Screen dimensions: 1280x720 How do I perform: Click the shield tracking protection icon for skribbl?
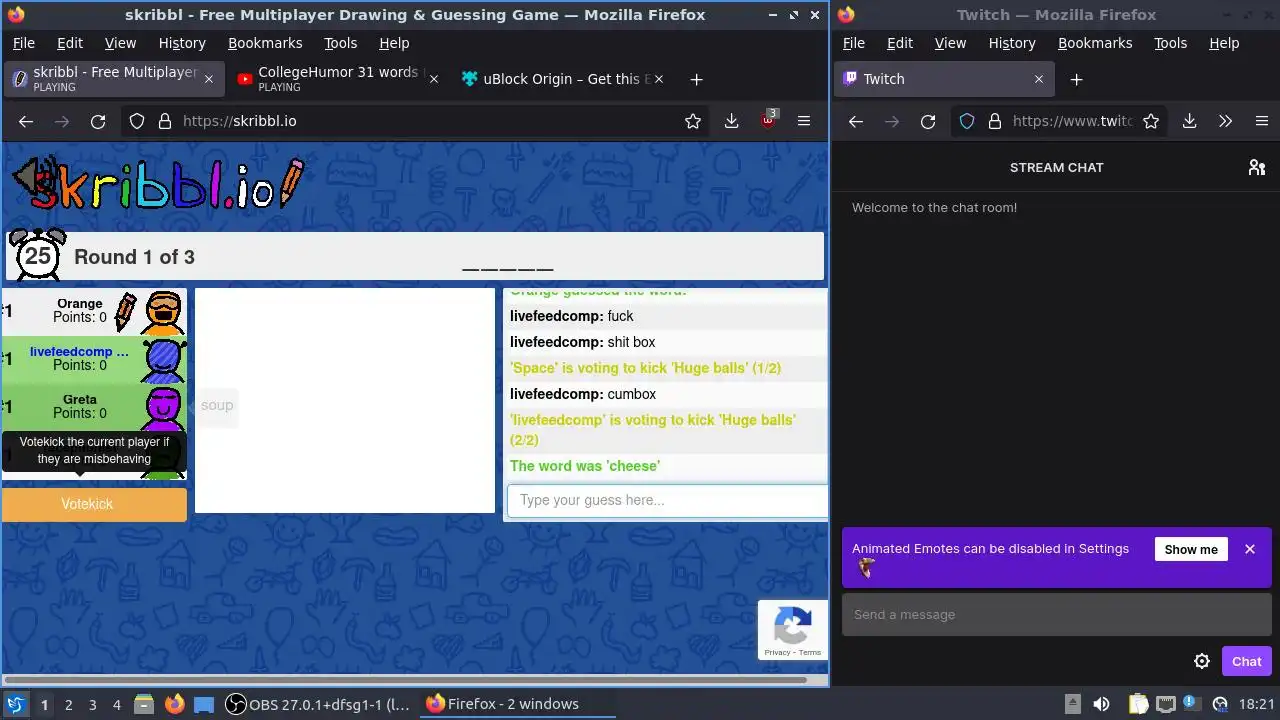137,121
